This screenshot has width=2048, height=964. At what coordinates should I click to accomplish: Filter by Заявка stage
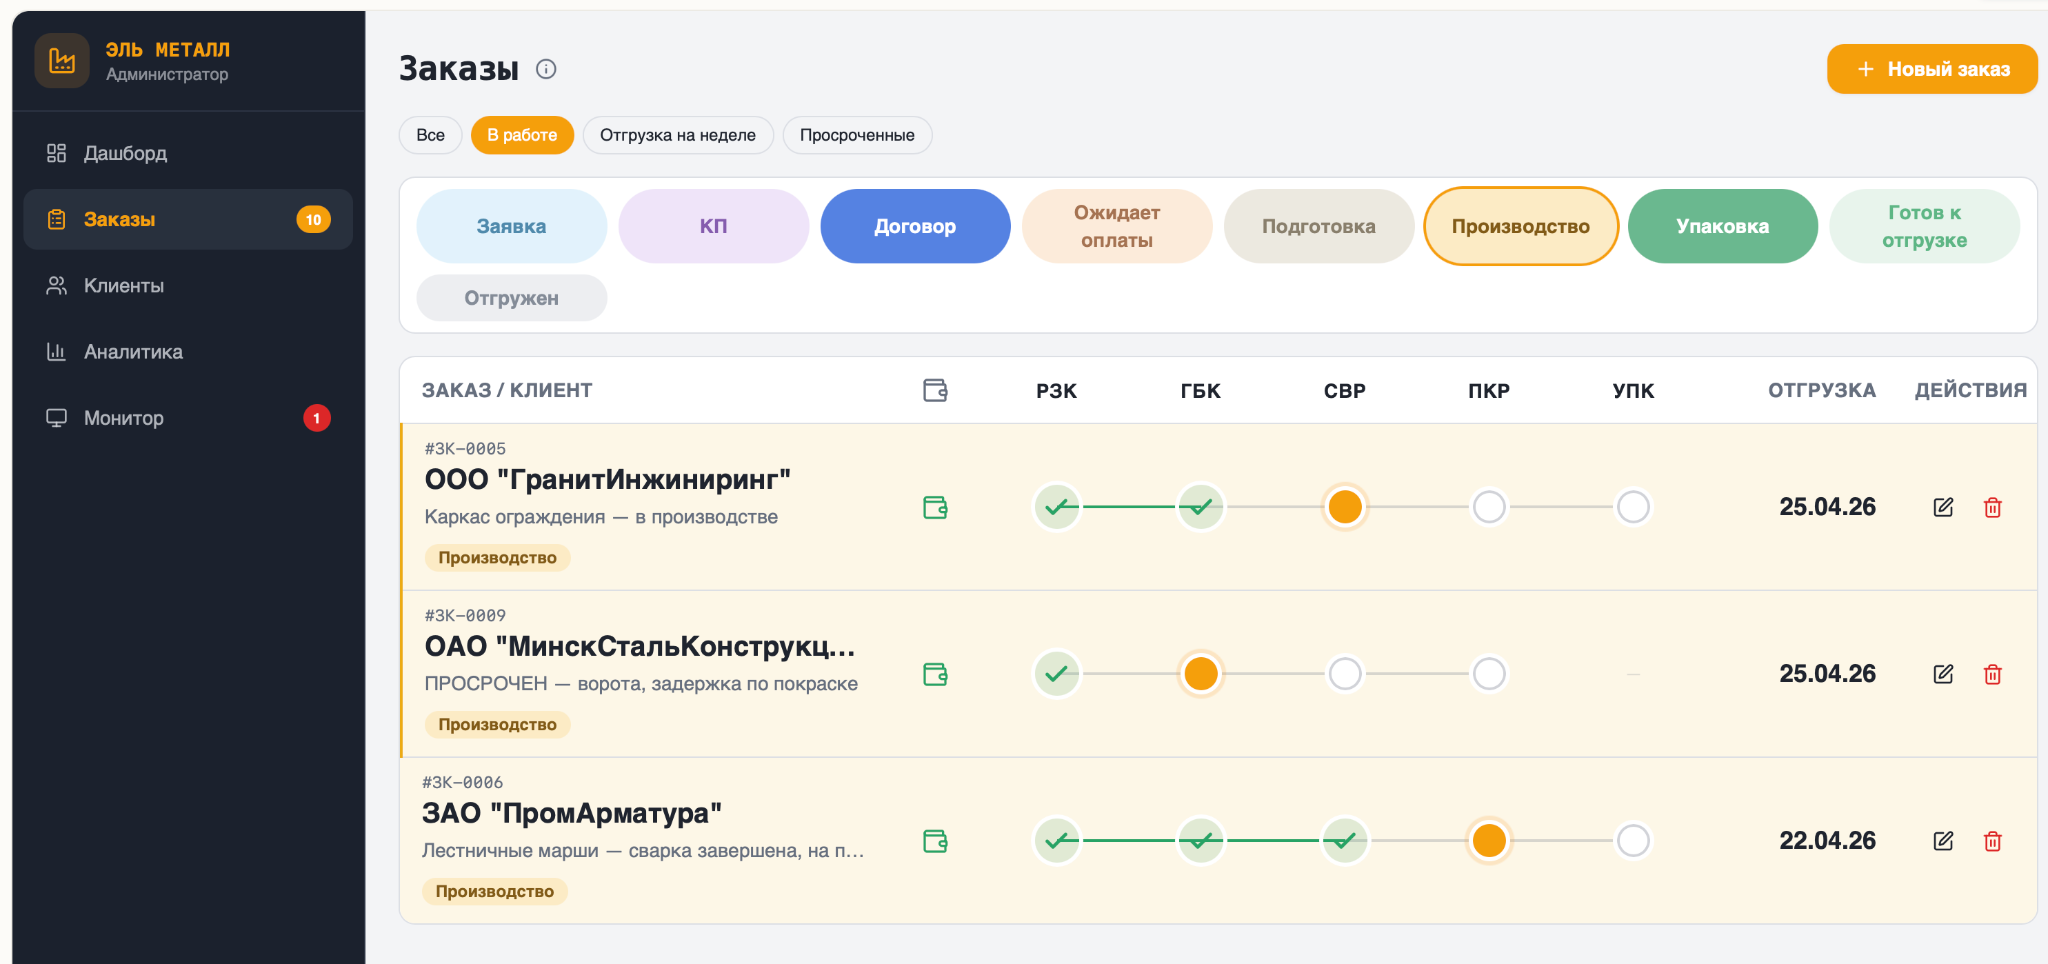coord(512,226)
